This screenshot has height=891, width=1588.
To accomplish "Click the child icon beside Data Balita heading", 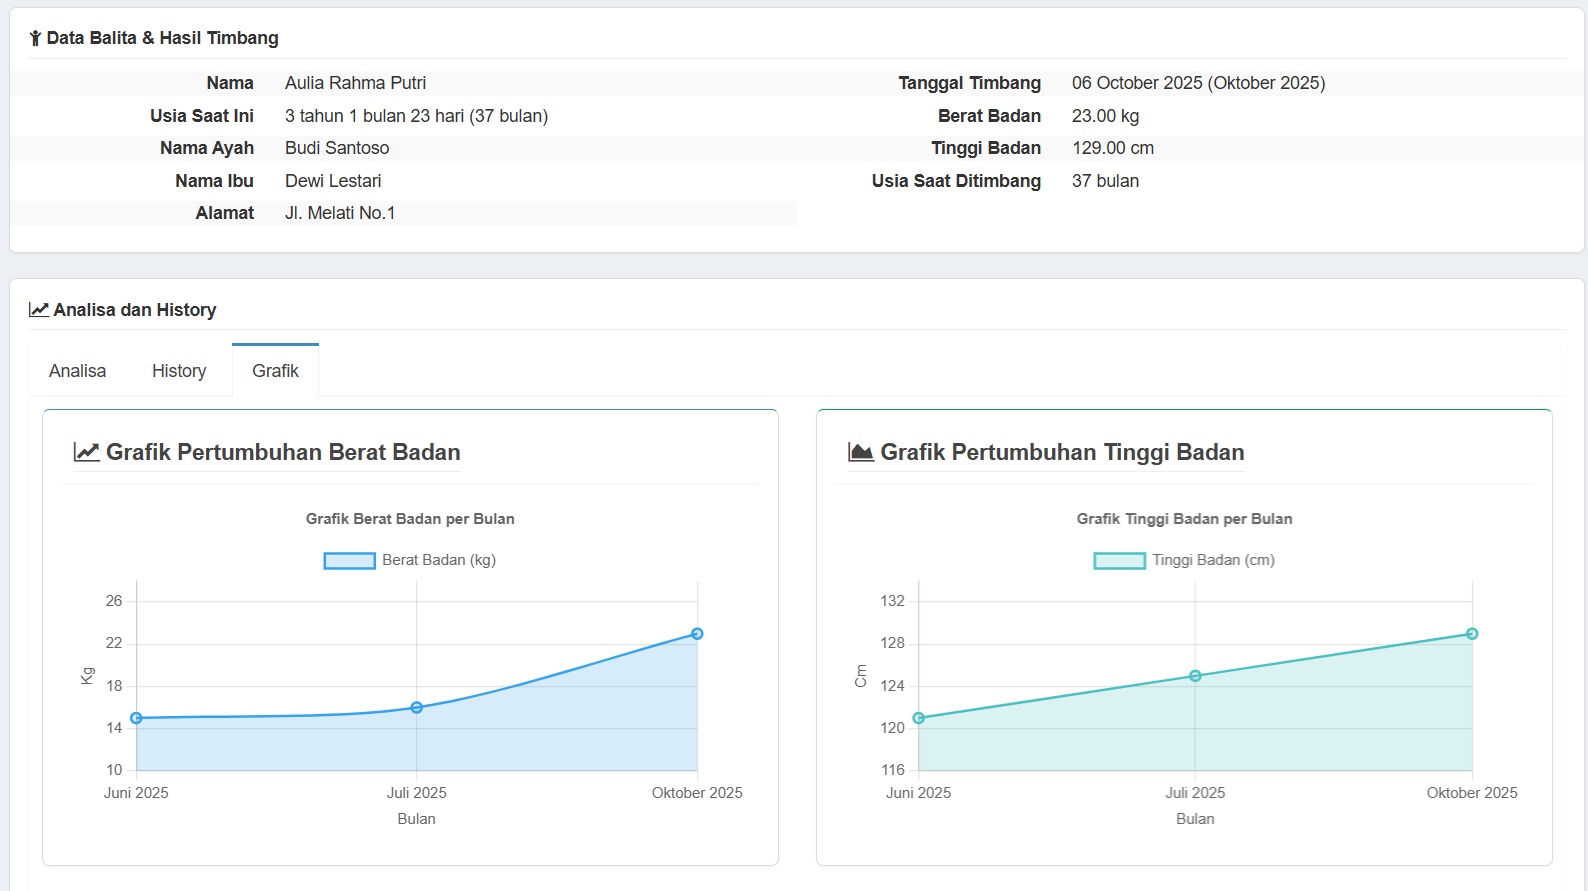I will coord(35,39).
